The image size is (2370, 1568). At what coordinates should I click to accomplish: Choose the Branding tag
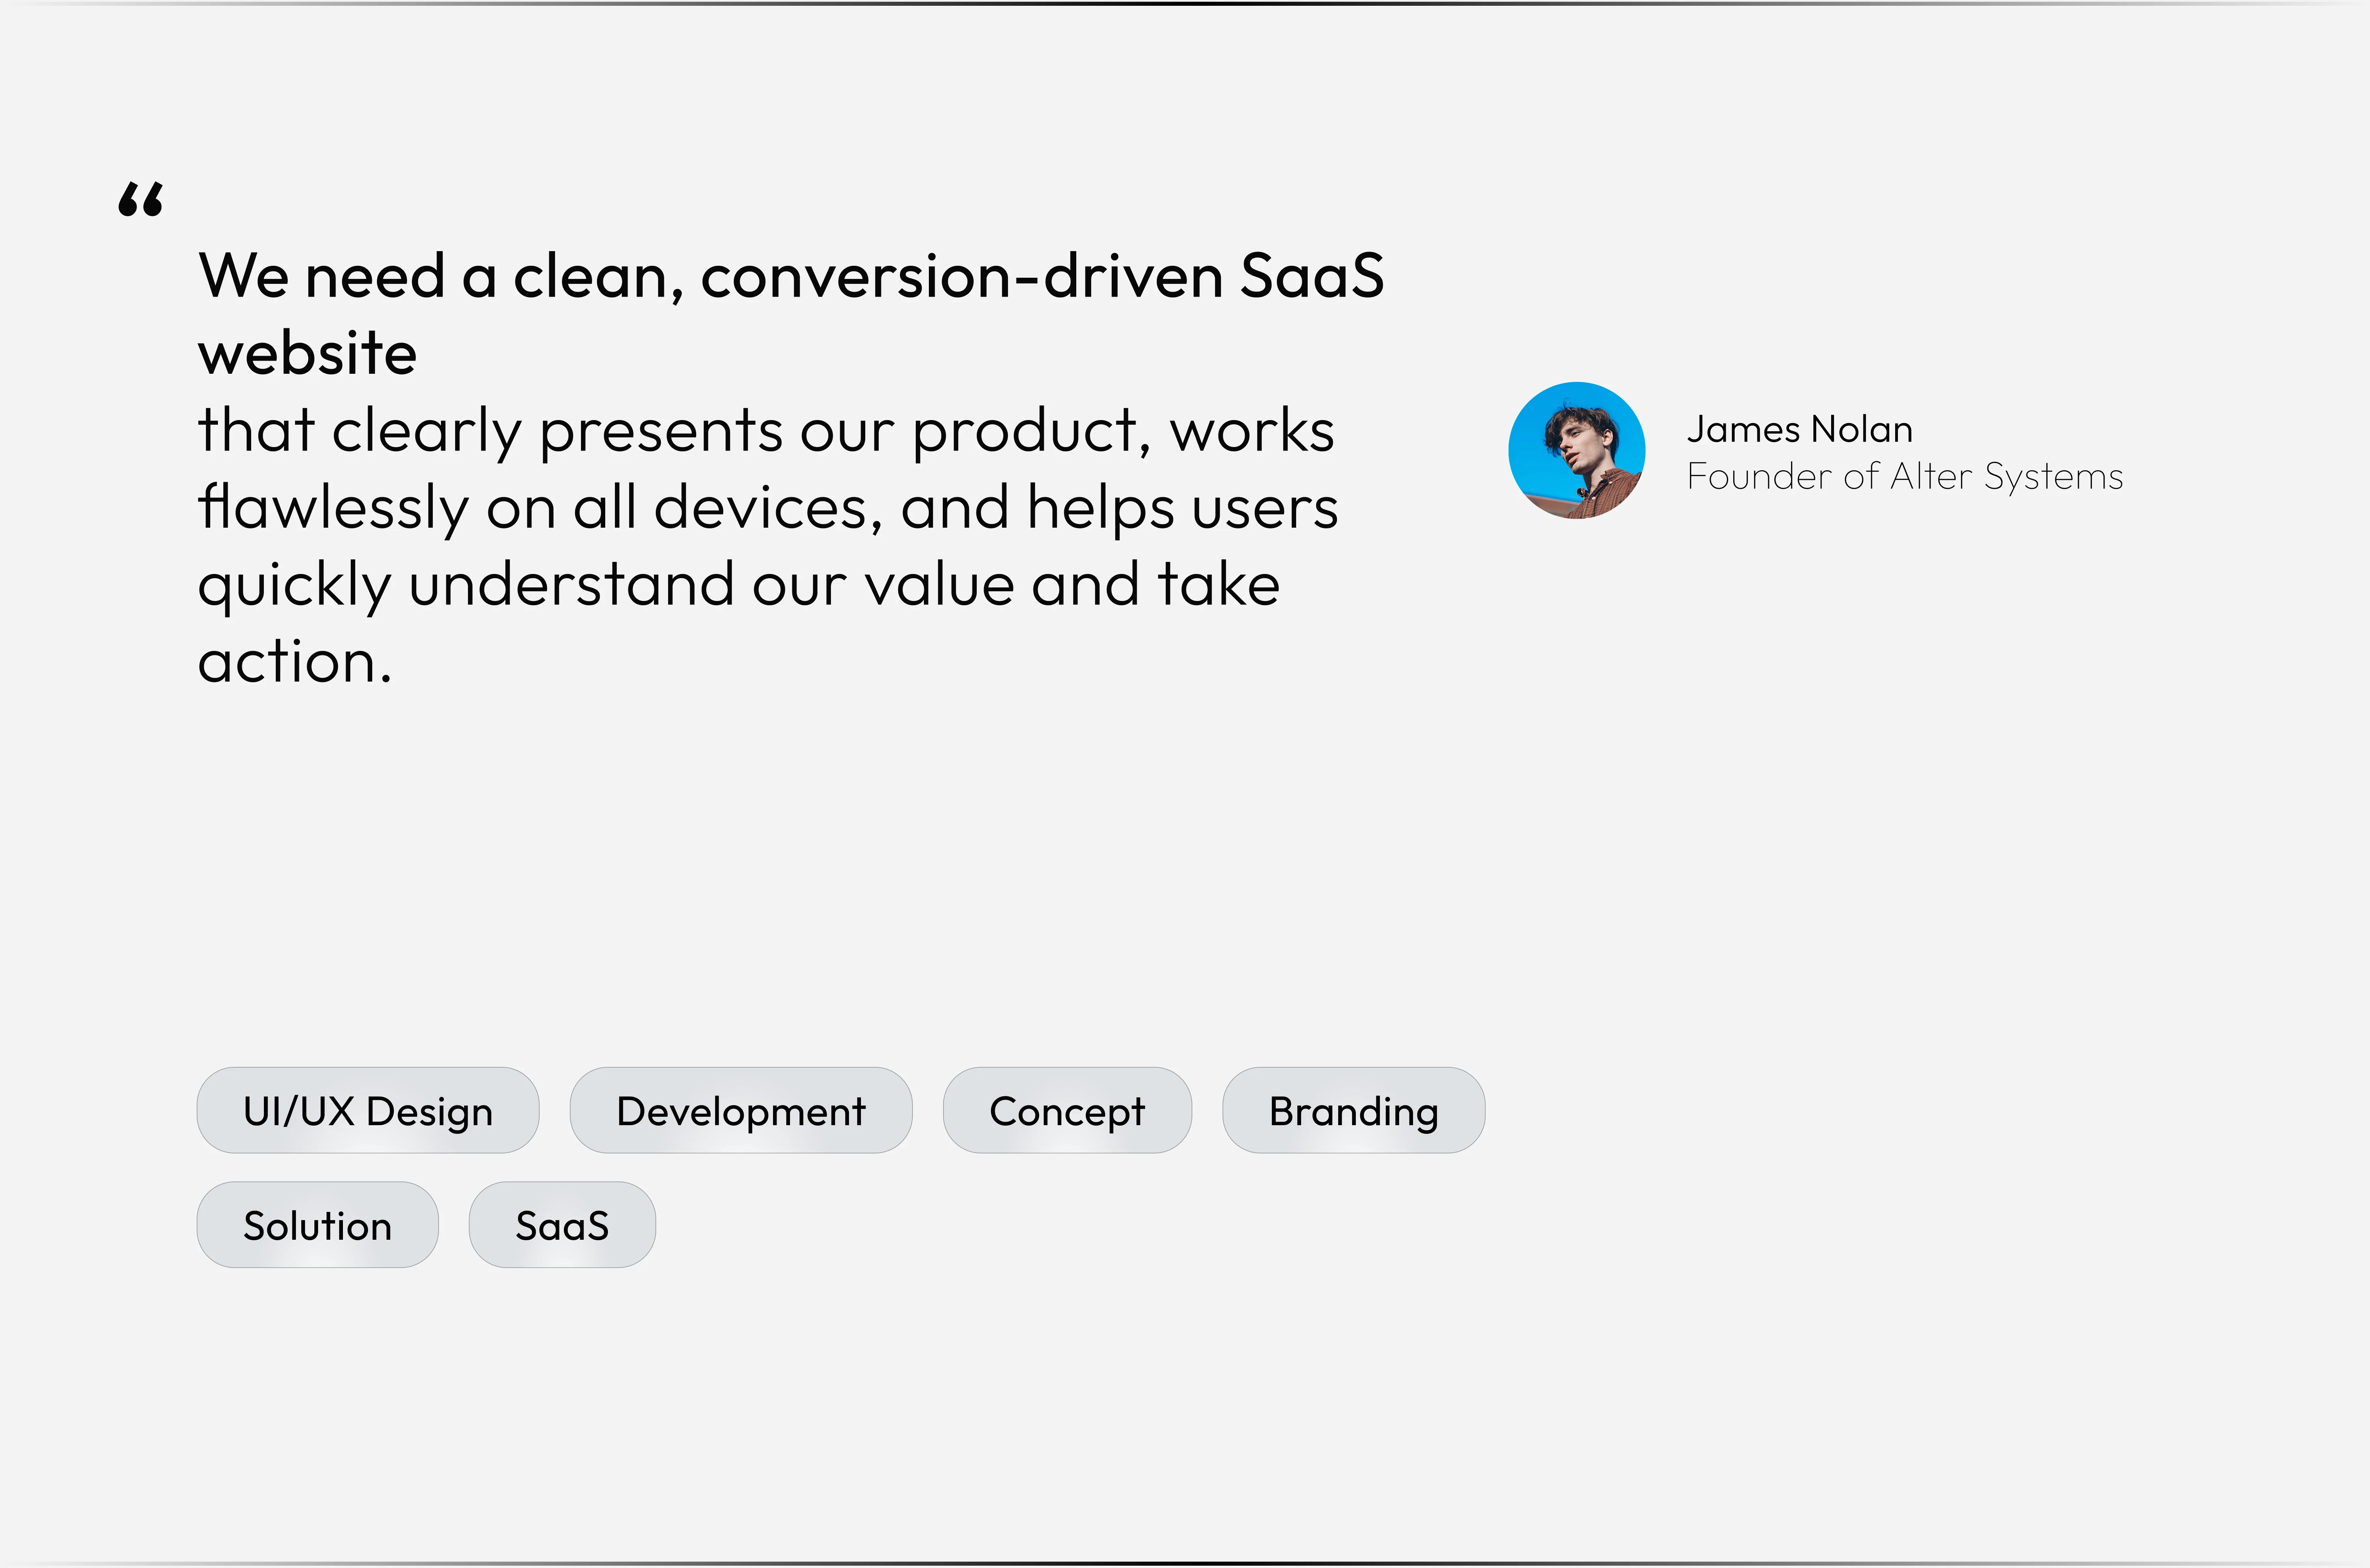point(1353,1110)
